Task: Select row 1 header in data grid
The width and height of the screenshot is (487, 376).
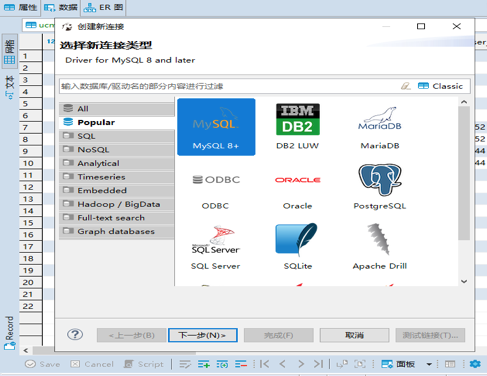Action: (30, 56)
